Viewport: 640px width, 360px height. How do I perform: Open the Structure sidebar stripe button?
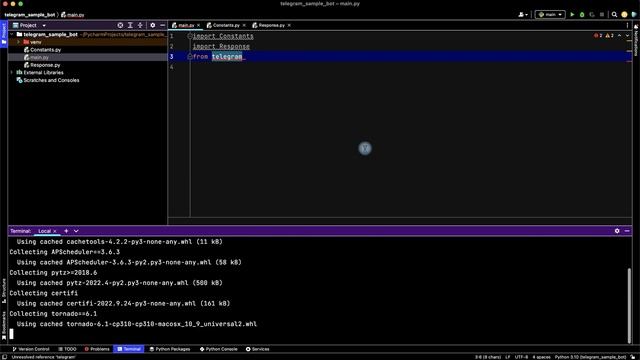tap(4, 291)
